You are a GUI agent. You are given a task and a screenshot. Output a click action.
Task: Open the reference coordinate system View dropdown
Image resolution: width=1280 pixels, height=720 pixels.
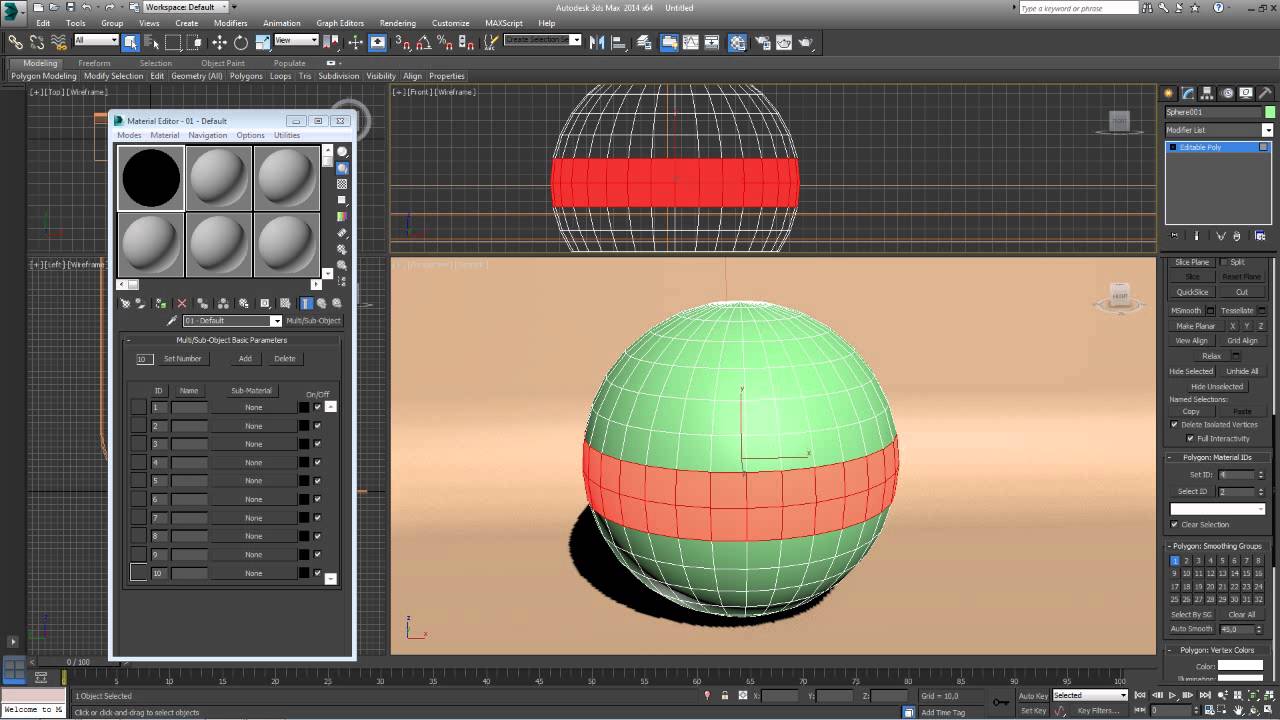click(x=296, y=40)
